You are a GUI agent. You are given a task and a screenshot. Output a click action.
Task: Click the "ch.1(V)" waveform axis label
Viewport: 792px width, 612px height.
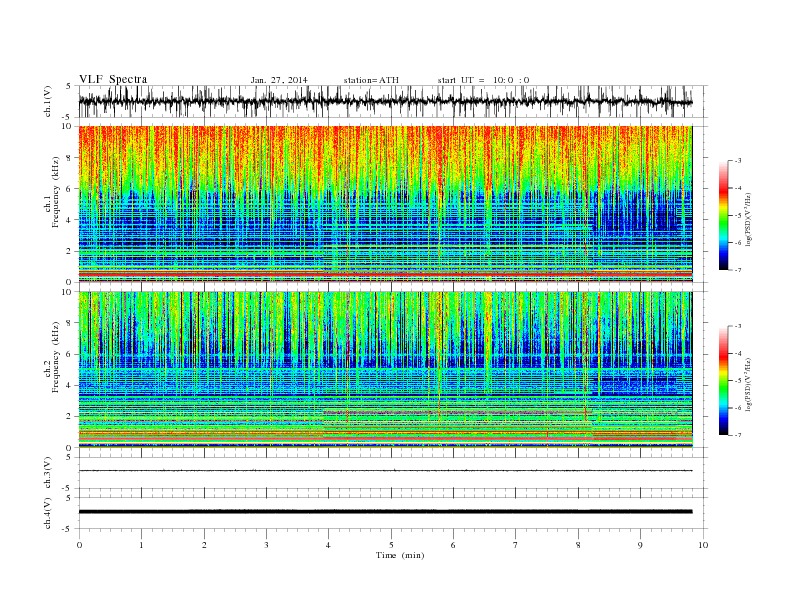[x=48, y=101]
